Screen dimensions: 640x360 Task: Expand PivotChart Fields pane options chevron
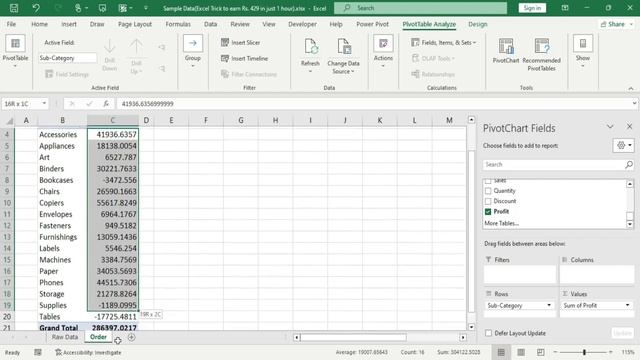tap(610, 127)
